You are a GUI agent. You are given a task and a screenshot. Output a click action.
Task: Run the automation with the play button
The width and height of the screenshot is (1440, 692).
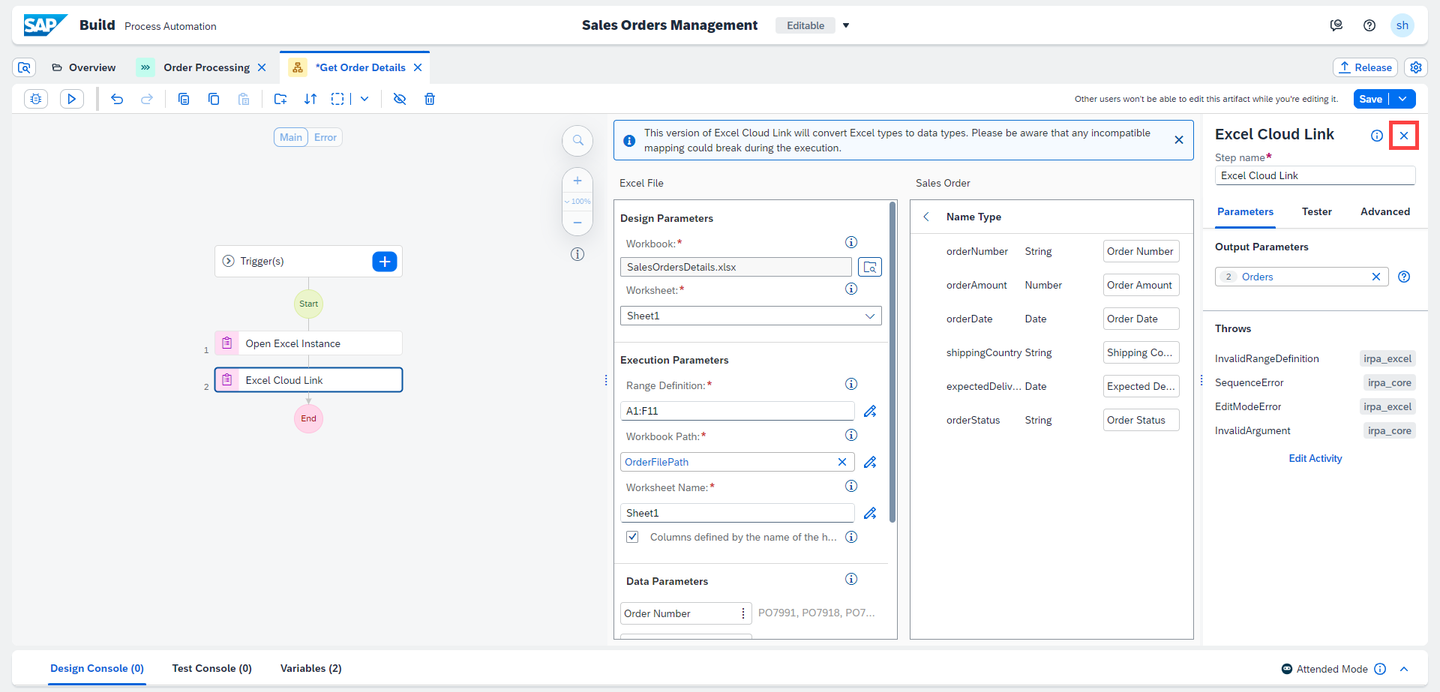coord(71,99)
